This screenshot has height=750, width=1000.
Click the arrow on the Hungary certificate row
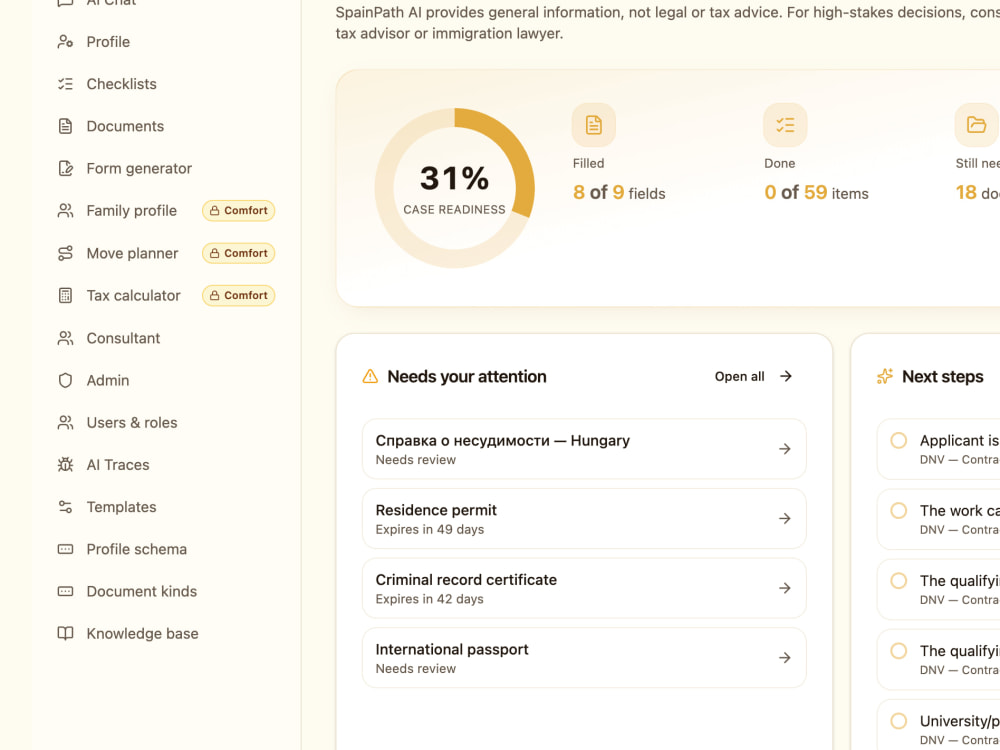[785, 449]
